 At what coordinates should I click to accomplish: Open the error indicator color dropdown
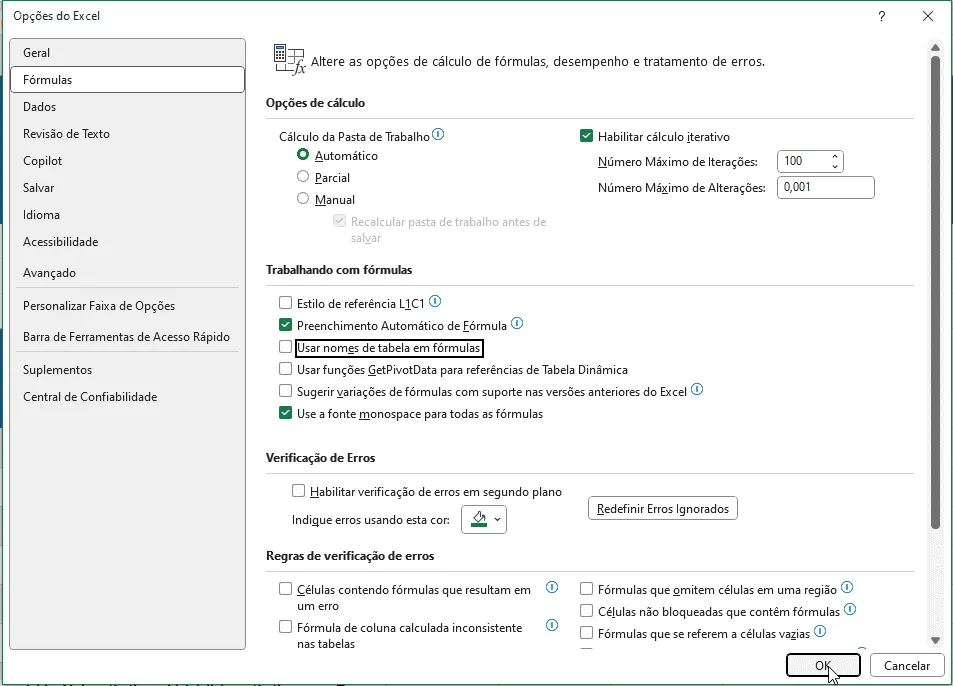click(x=484, y=520)
